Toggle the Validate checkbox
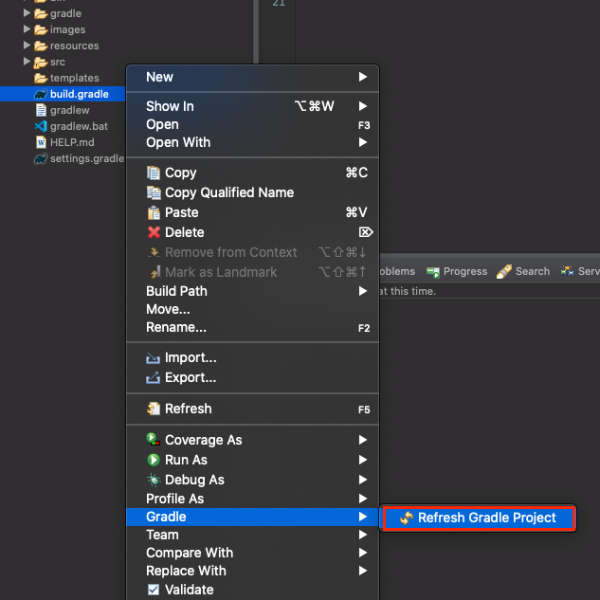600x600 pixels. coord(153,589)
